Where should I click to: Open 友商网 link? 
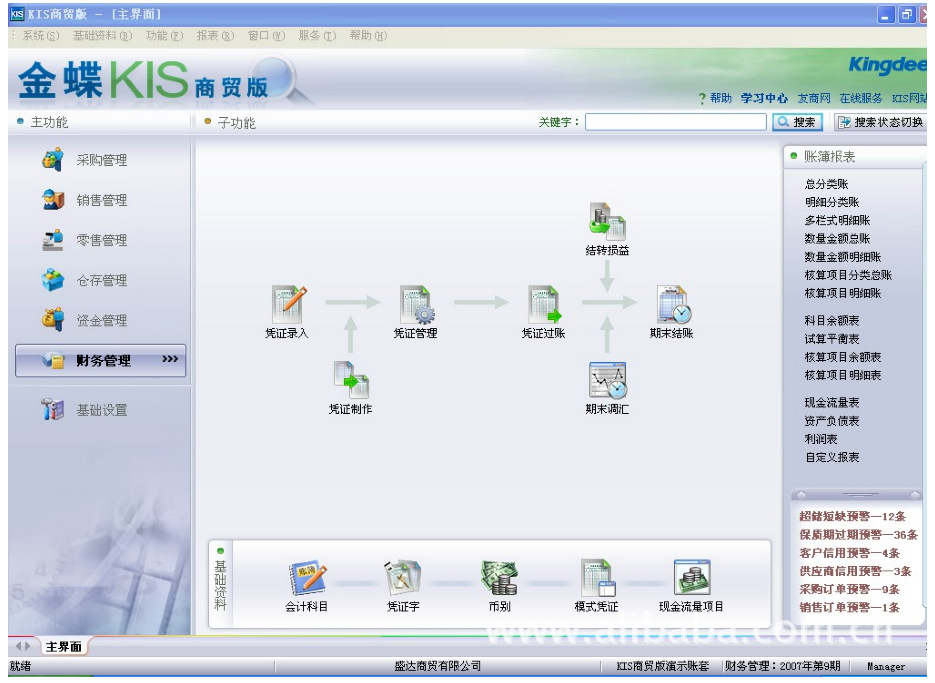(x=814, y=98)
